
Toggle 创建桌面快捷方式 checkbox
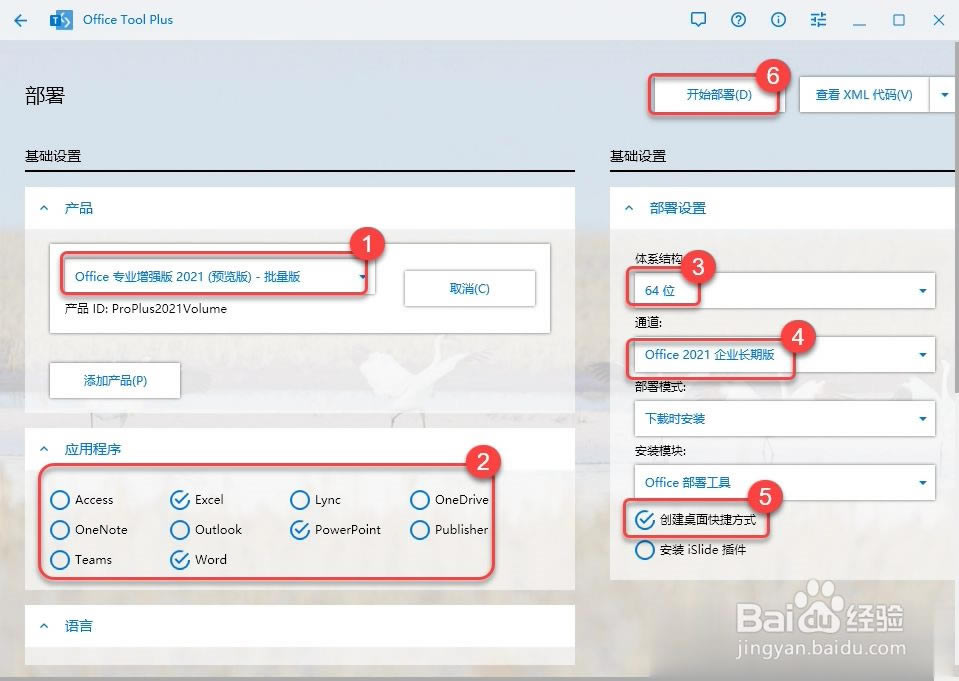695,520
